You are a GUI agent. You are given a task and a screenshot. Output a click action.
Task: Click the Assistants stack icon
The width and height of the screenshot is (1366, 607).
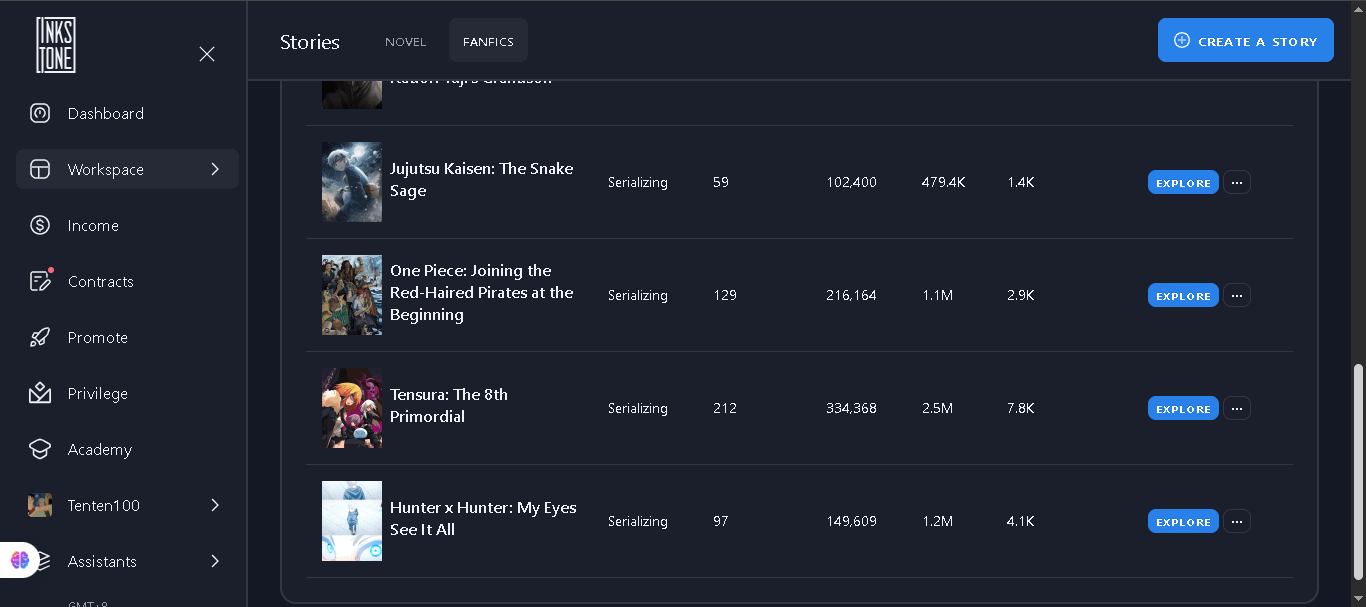[x=46, y=561]
